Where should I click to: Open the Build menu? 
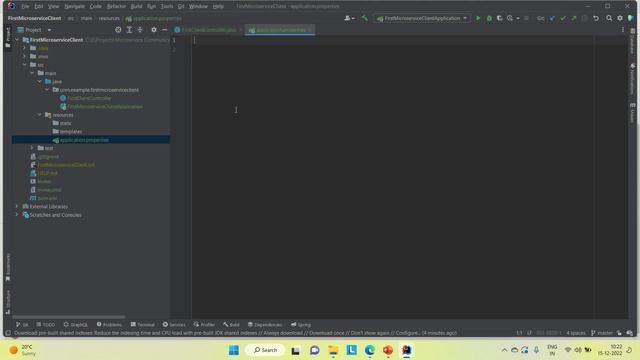click(136, 6)
